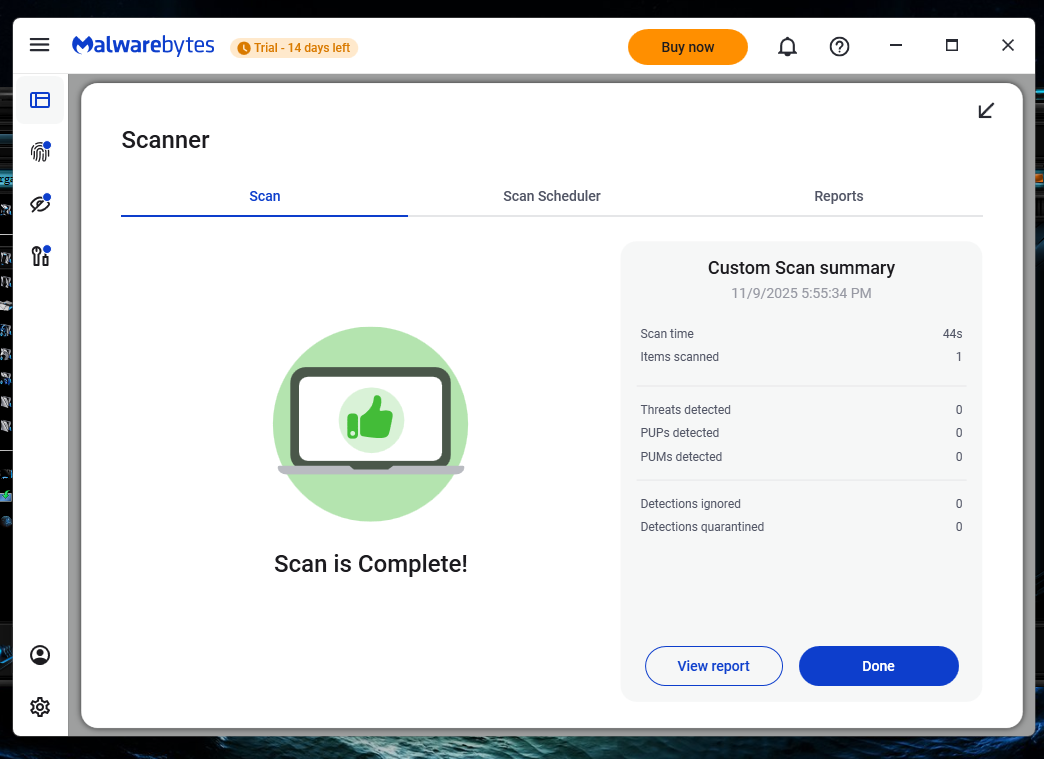Switch to the Scan Scheduler tab
This screenshot has width=1044, height=759.
click(x=551, y=196)
